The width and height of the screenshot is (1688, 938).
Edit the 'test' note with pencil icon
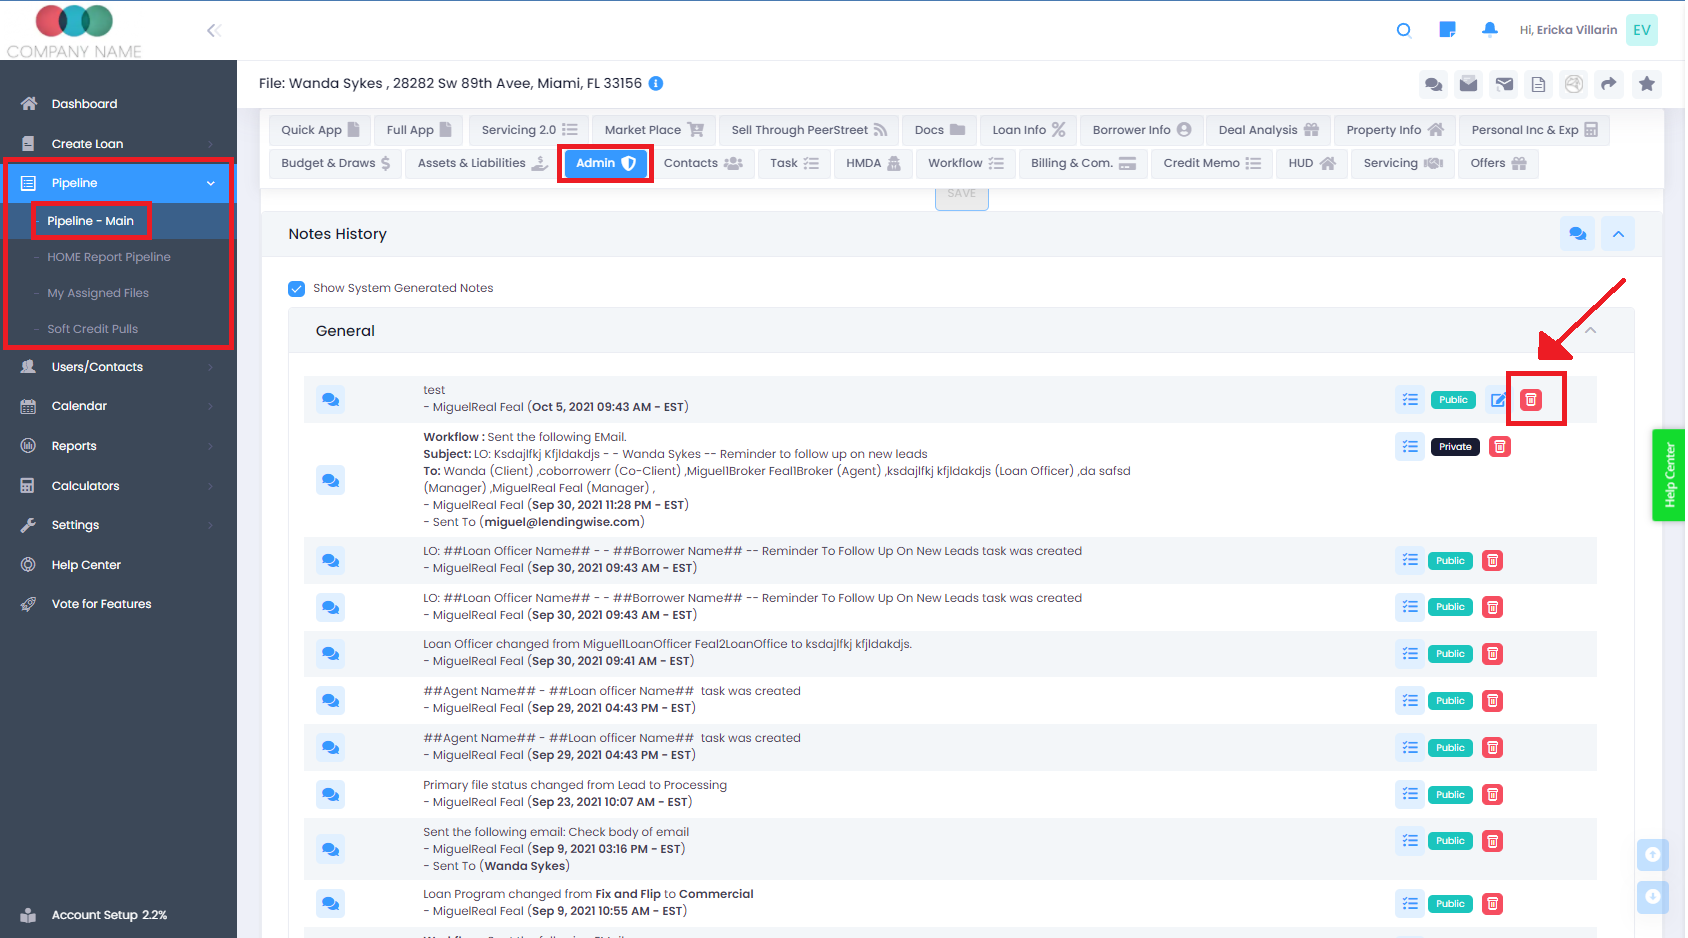click(1497, 400)
